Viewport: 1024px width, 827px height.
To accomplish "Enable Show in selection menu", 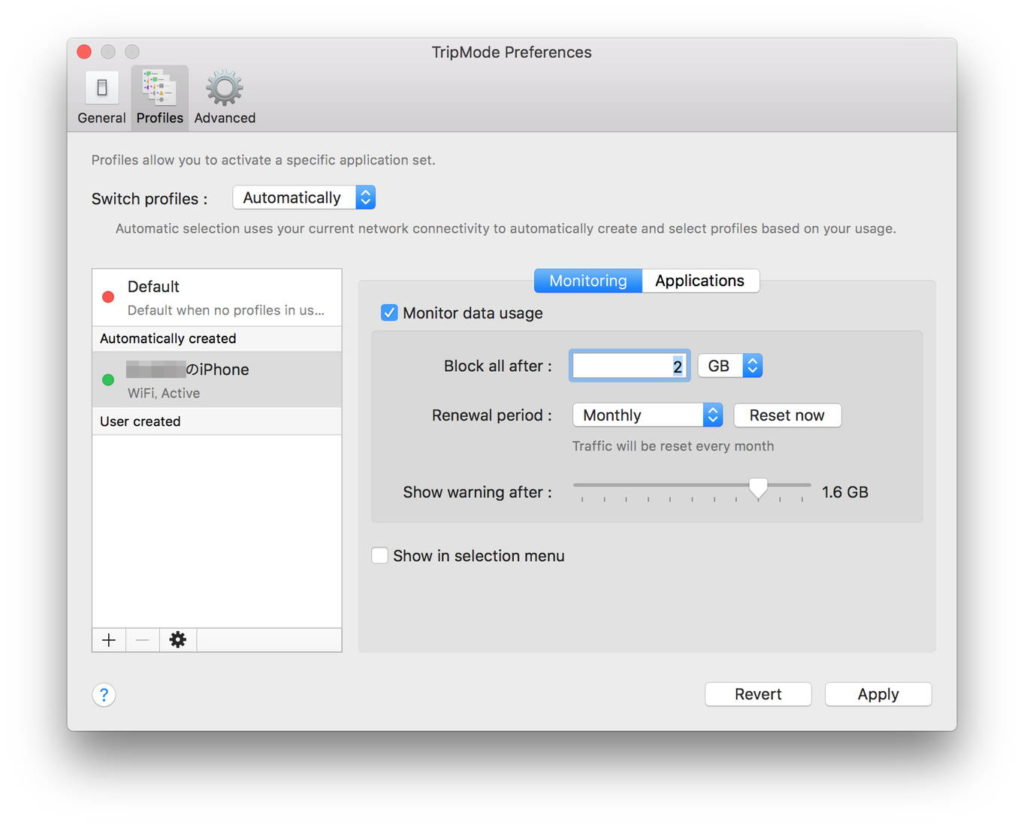I will coord(379,555).
